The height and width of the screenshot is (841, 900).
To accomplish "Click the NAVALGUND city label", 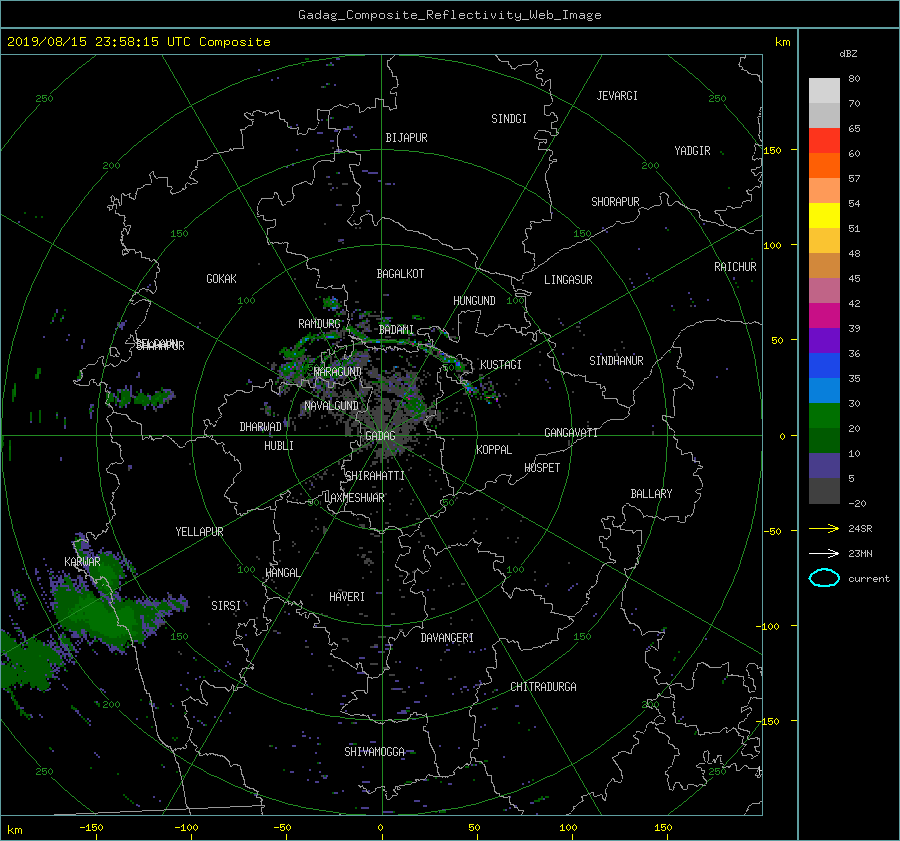I will [x=331, y=406].
